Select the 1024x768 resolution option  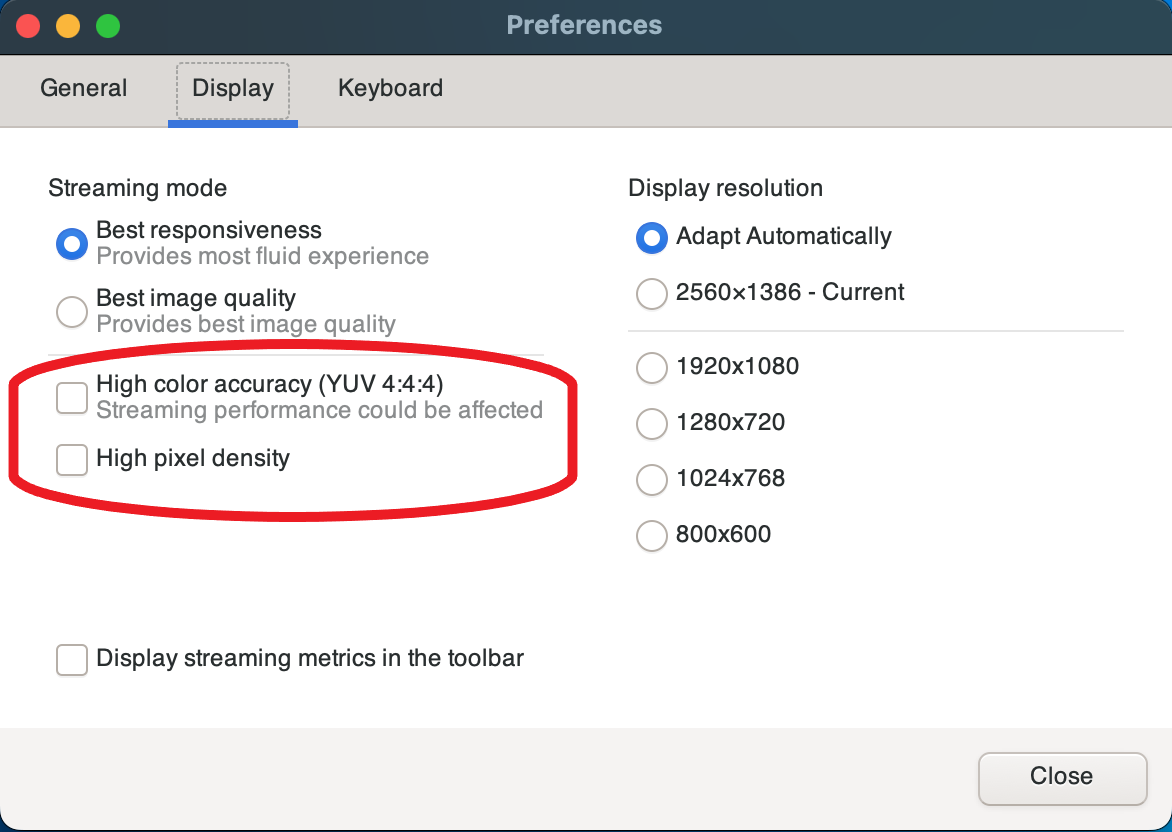pyautogui.click(x=652, y=479)
